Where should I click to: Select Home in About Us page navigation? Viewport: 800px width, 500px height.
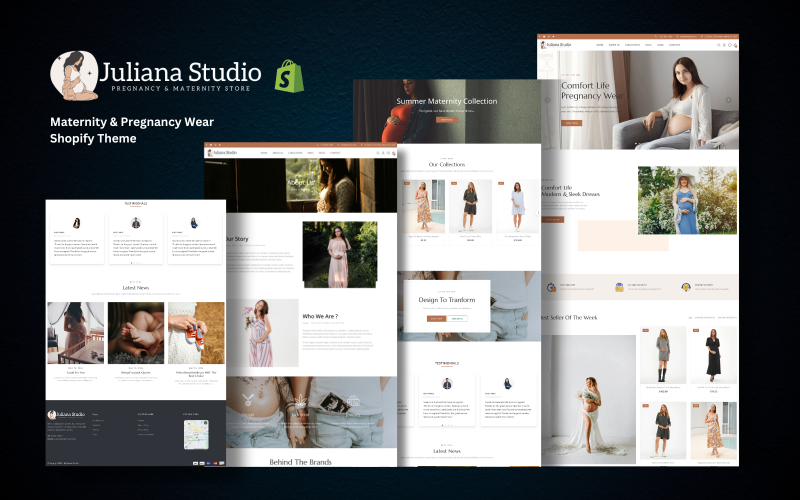click(x=264, y=153)
